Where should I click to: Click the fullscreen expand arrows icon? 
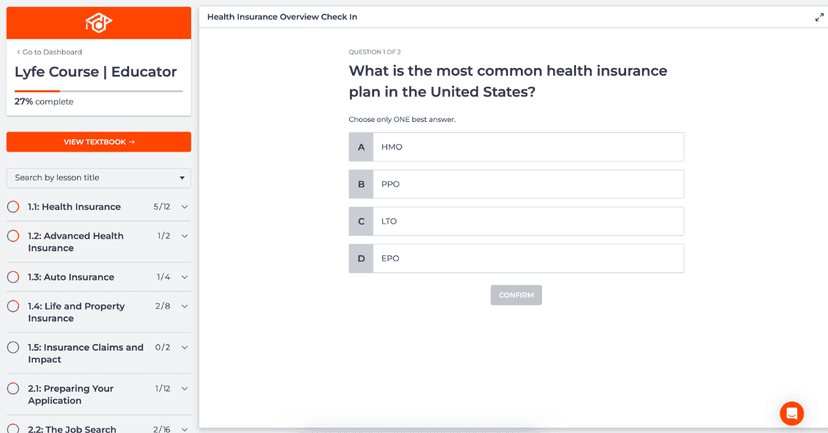[x=820, y=17]
